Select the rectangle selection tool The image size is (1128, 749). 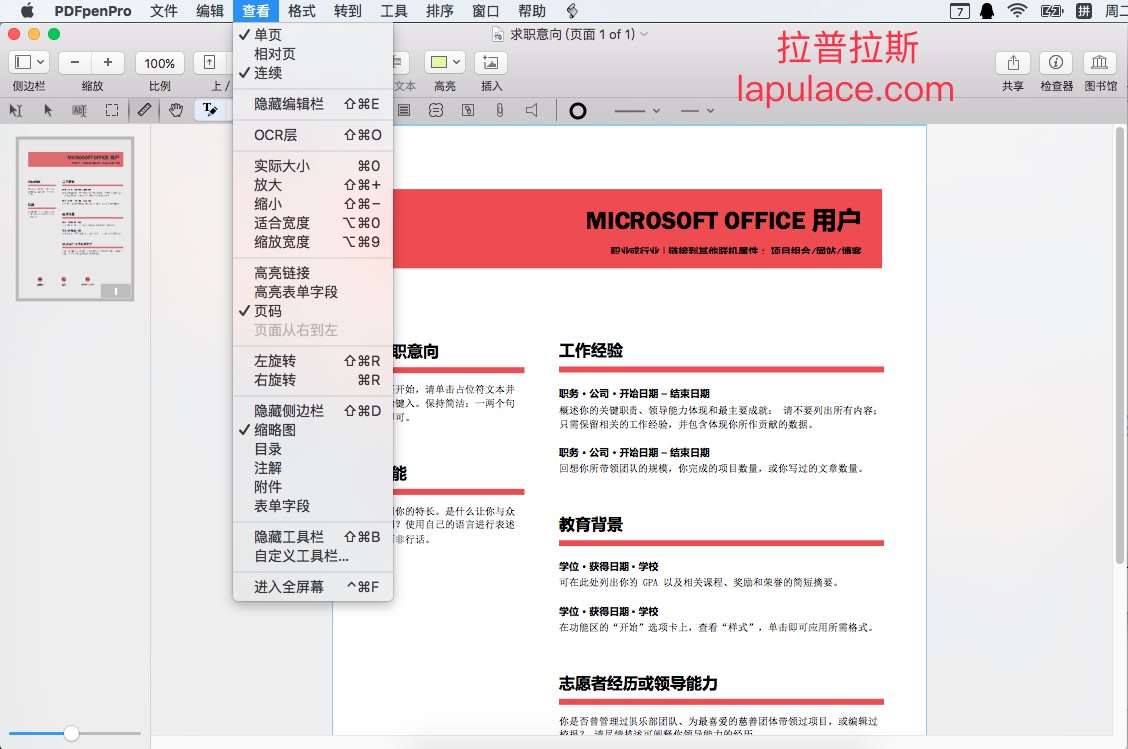(x=112, y=110)
